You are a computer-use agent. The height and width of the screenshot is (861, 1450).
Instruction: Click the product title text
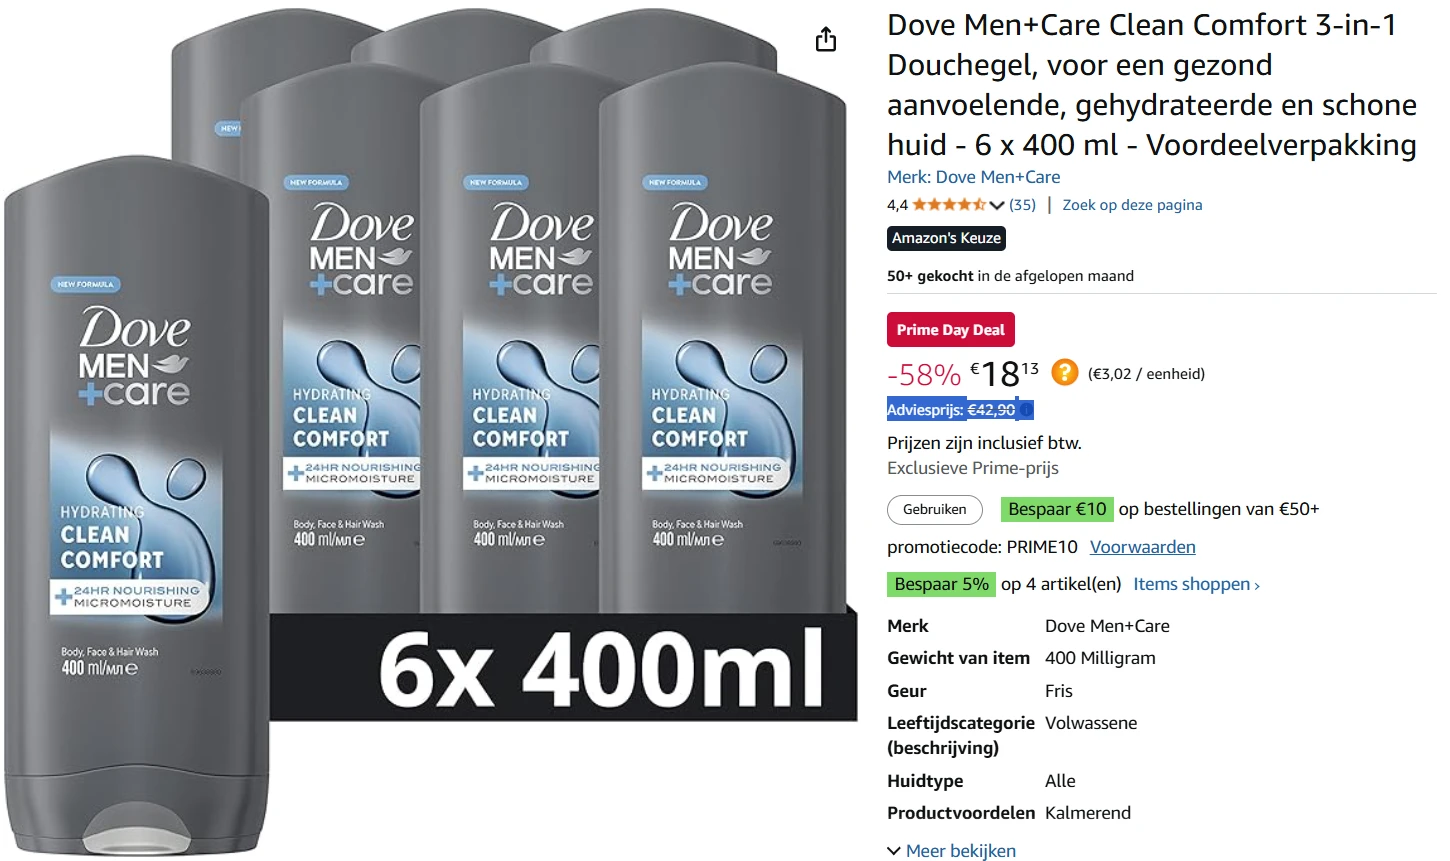[1151, 85]
